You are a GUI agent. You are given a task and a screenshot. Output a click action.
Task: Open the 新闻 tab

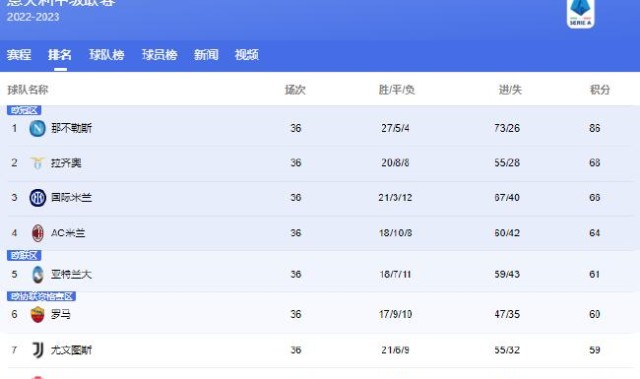(206, 55)
